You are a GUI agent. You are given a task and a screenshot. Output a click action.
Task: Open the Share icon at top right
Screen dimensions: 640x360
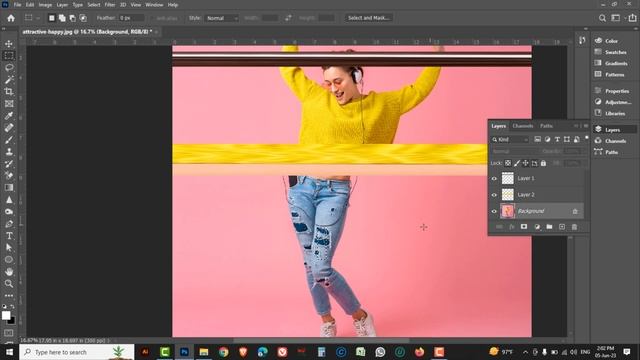click(632, 18)
